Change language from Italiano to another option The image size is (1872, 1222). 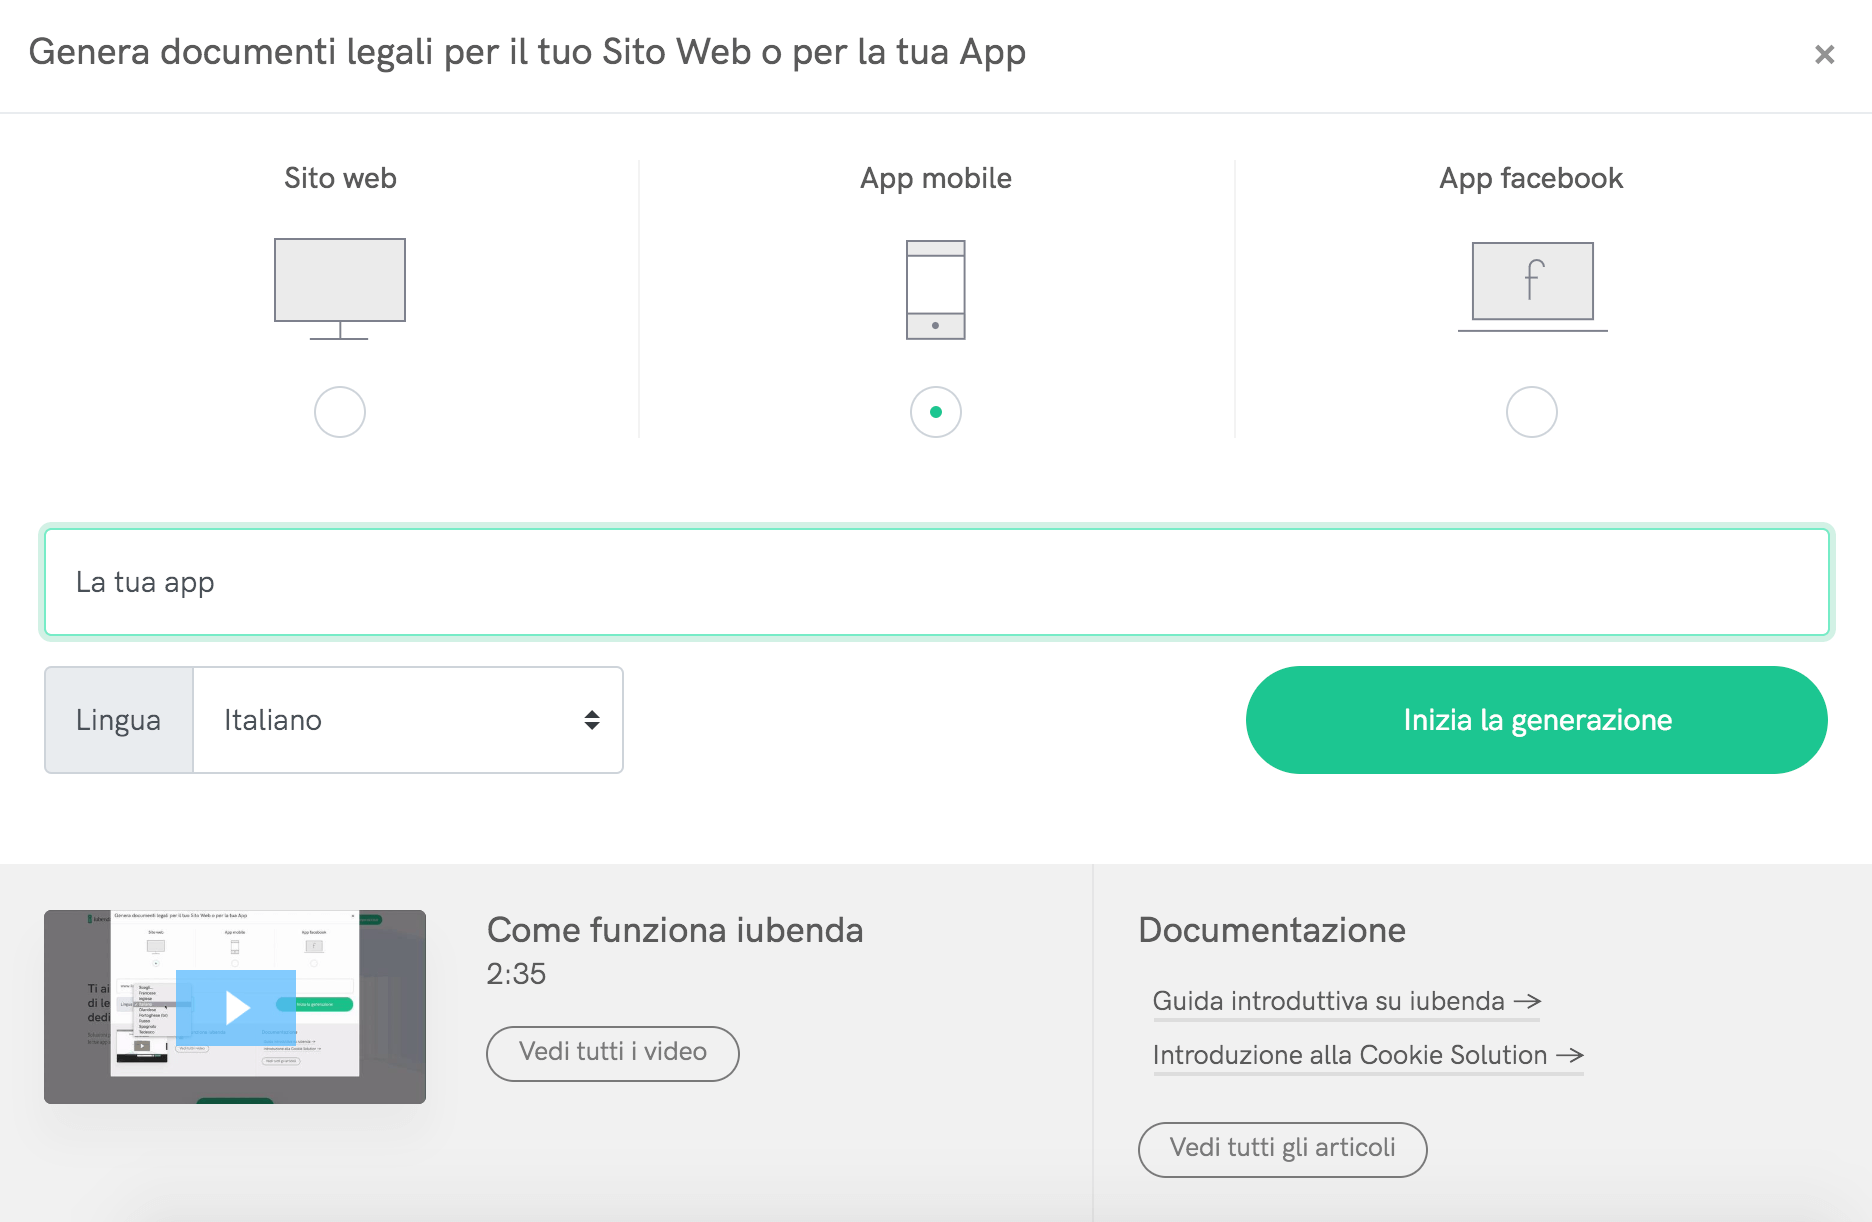pos(407,719)
